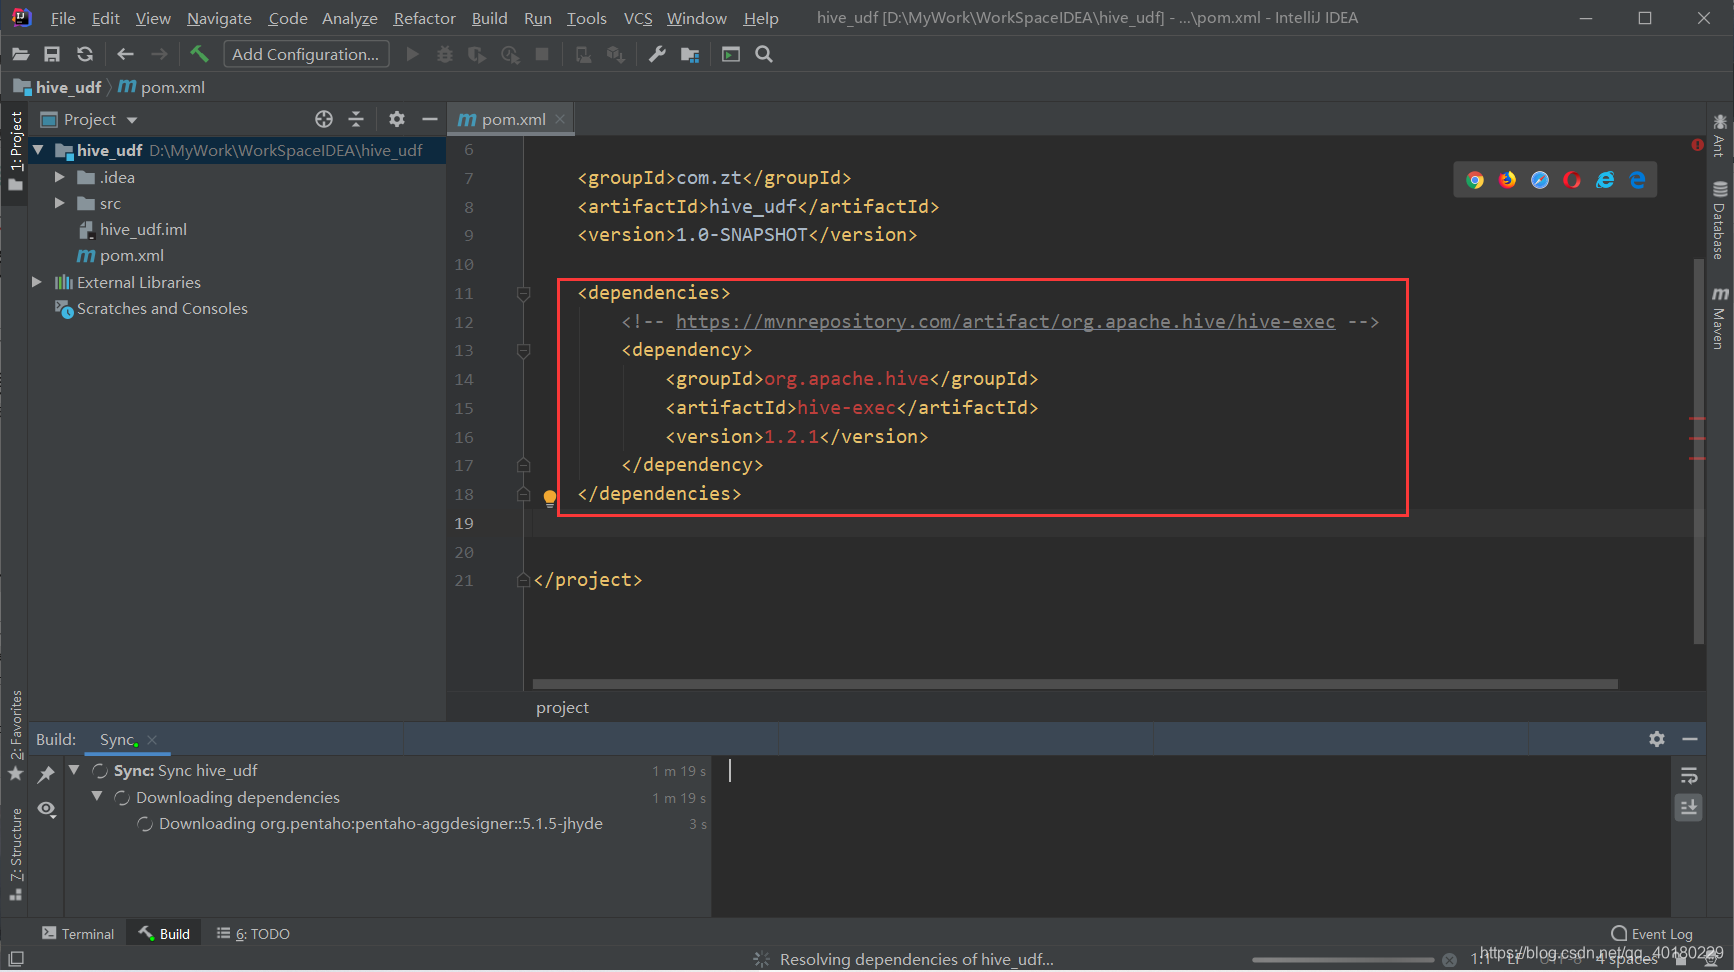Fold the dependency tag on line 13
The width and height of the screenshot is (1734, 972).
tap(523, 351)
